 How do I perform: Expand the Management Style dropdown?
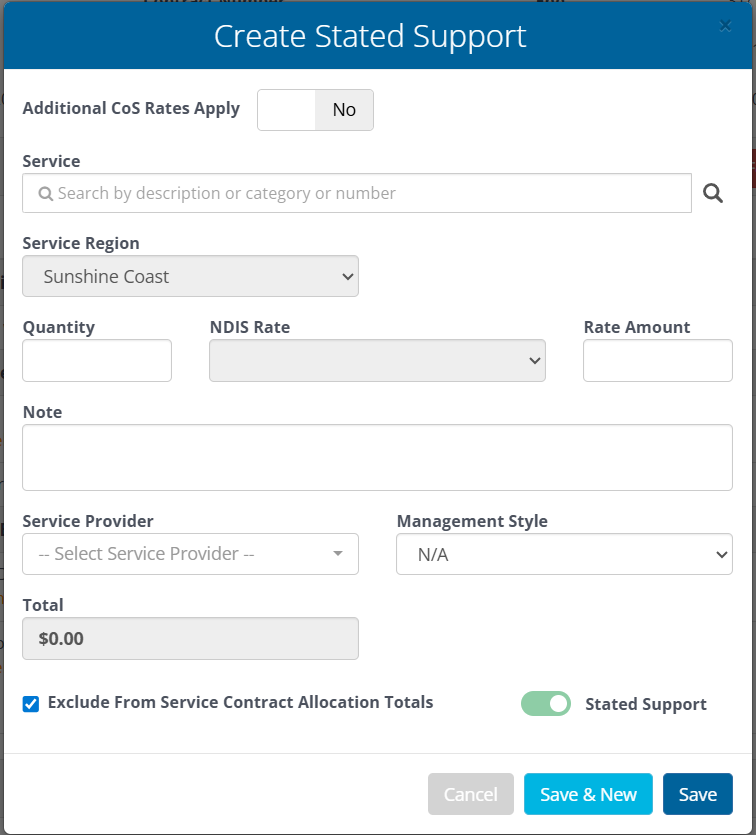click(x=564, y=555)
